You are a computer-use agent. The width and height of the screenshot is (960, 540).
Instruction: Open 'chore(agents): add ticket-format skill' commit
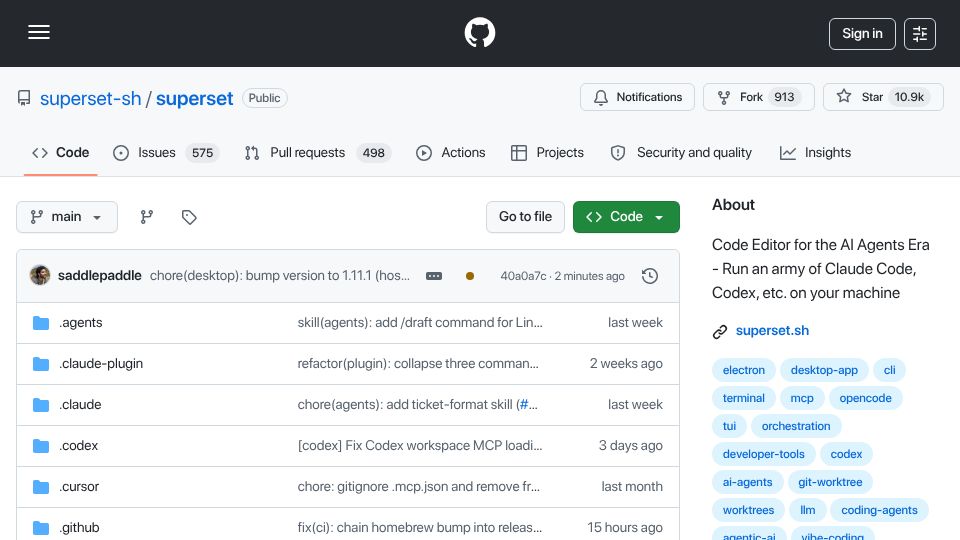407,405
